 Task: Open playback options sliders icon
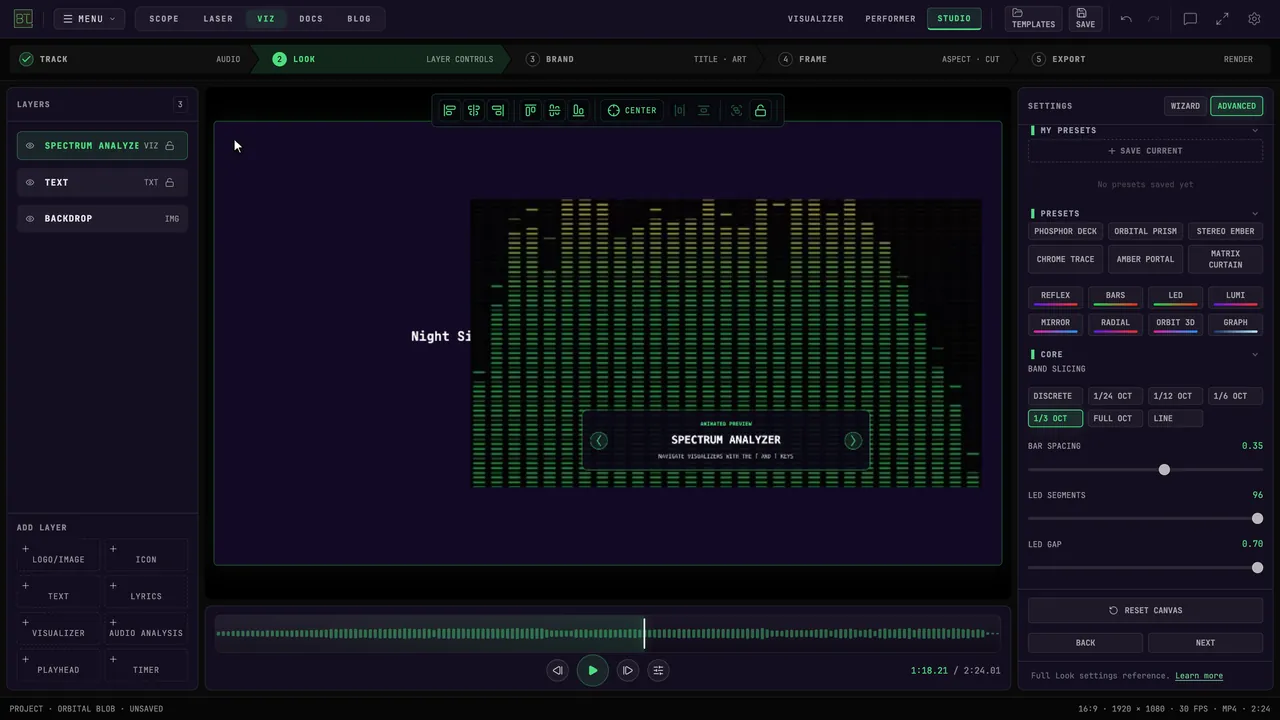click(658, 670)
